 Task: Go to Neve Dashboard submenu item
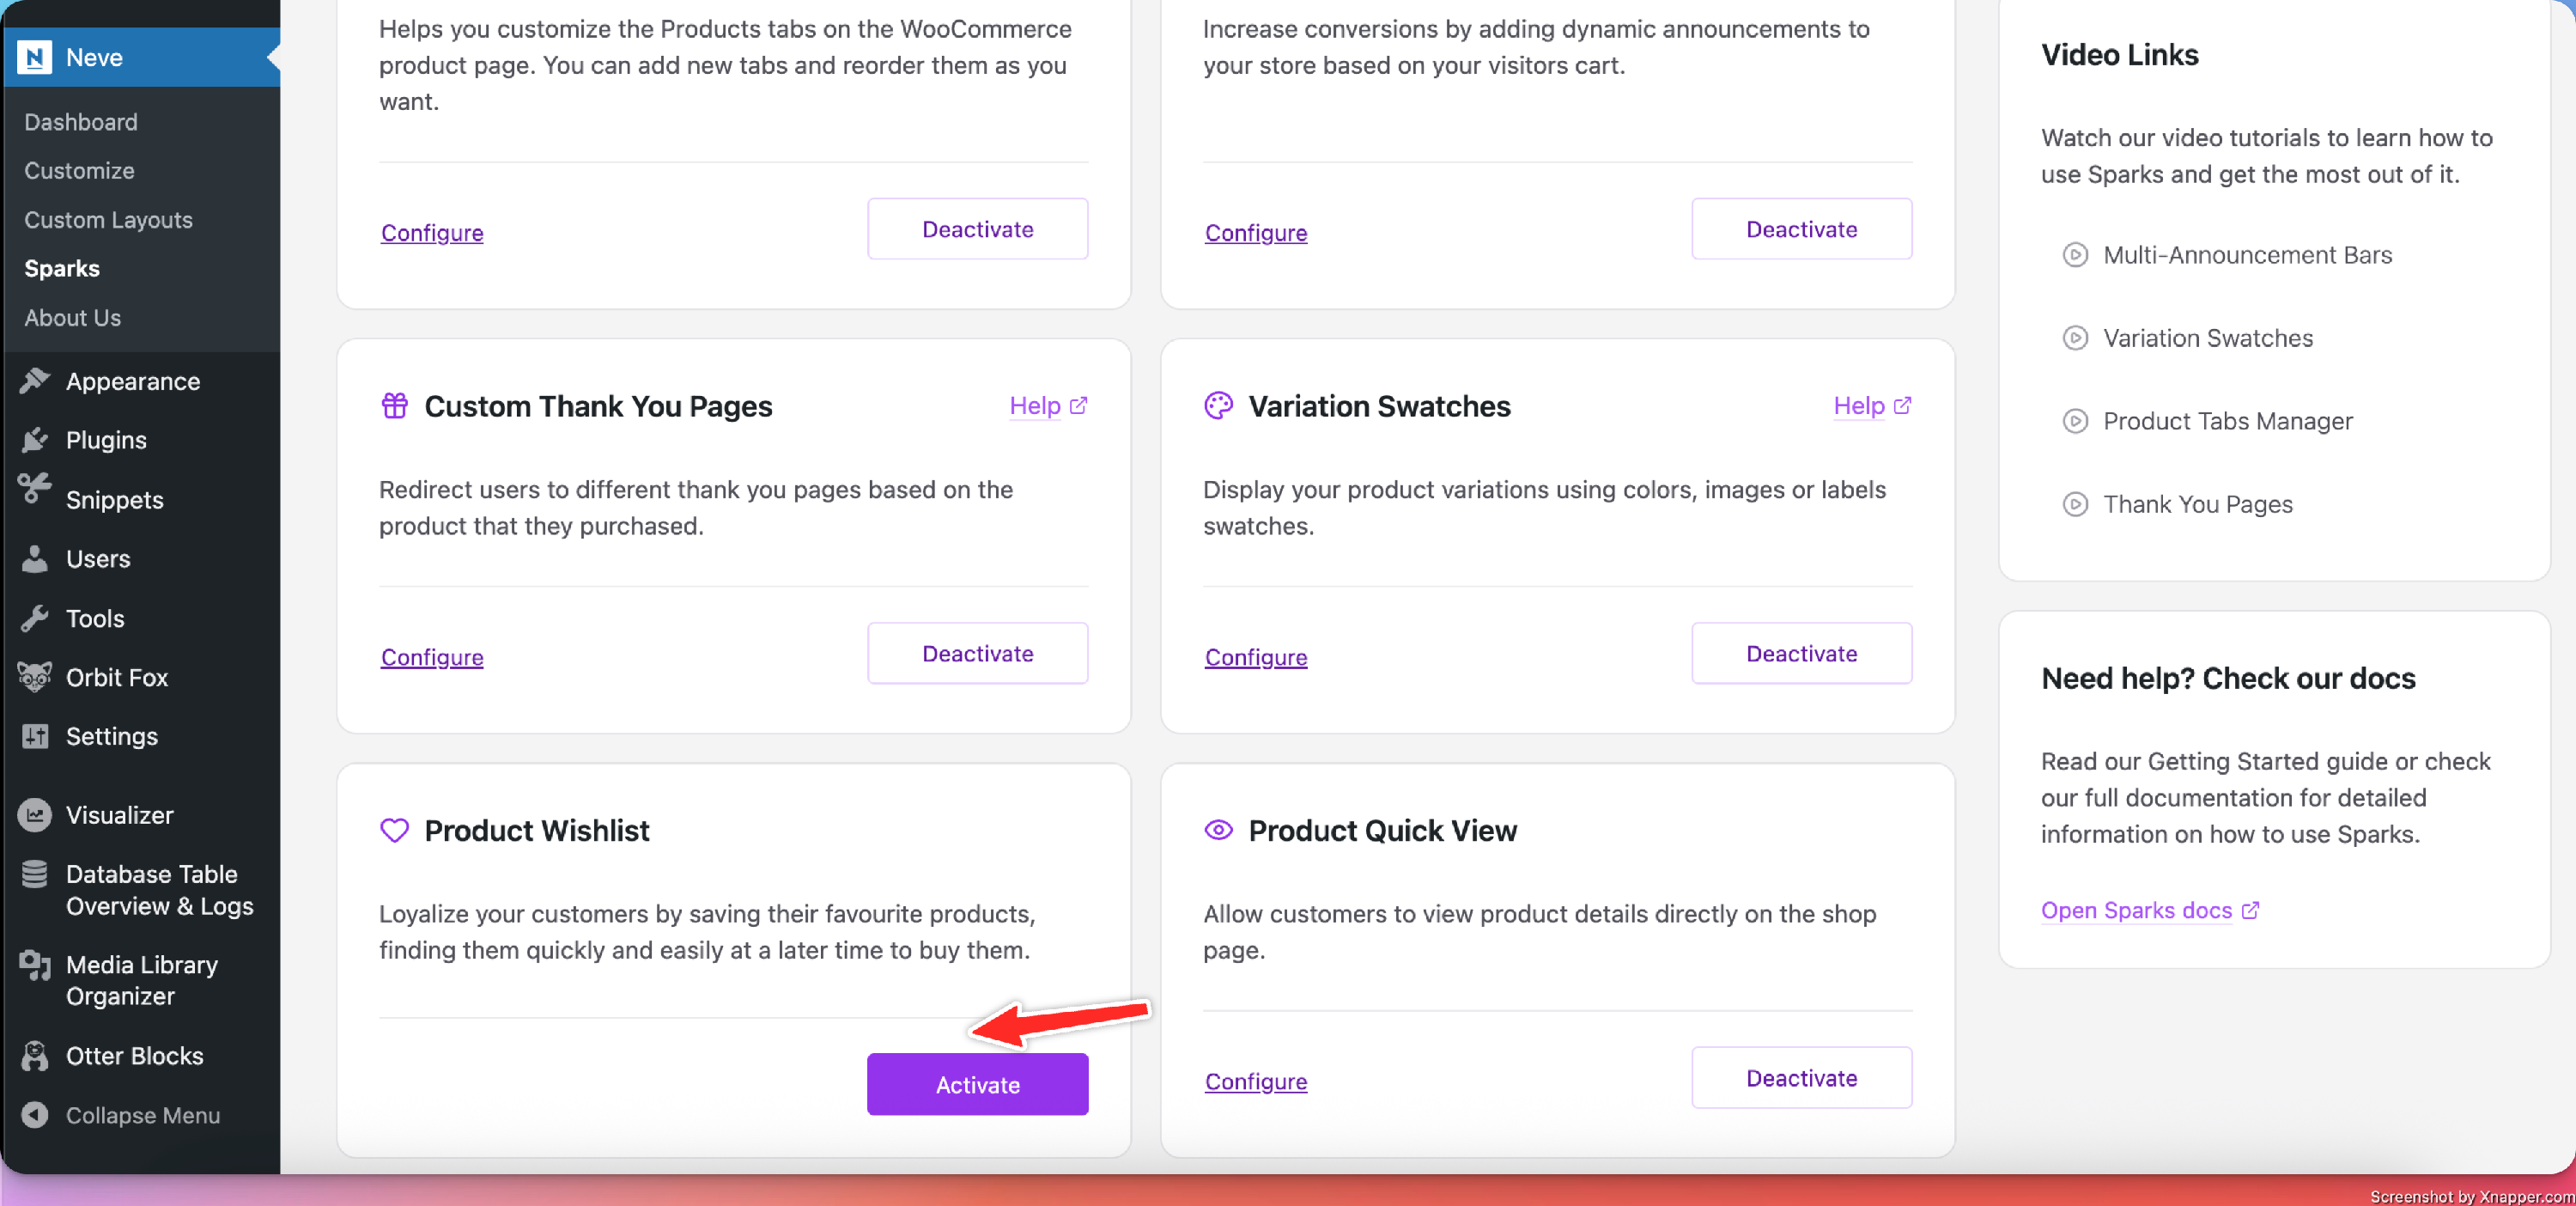coord(80,121)
